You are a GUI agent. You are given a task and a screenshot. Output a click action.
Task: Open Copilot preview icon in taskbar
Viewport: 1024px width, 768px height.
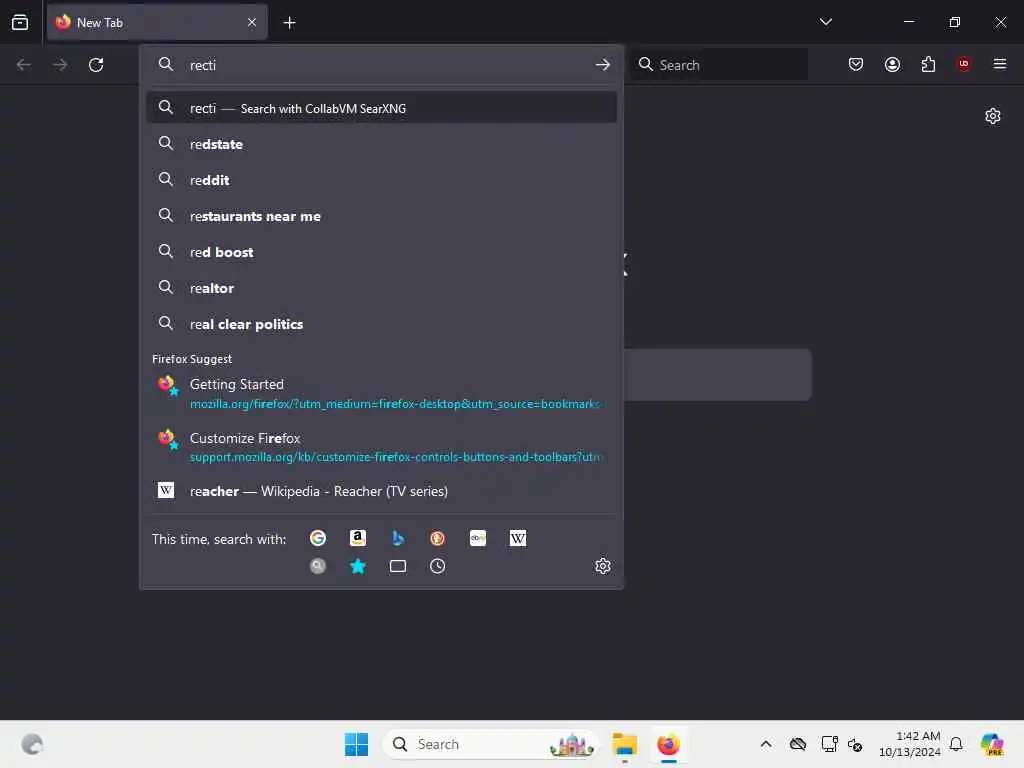tap(992, 744)
